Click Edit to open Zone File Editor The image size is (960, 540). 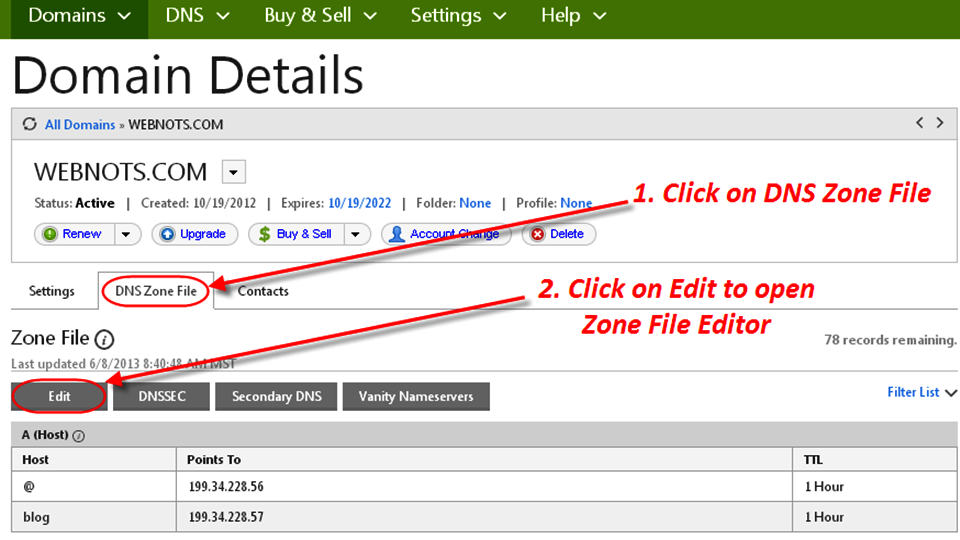[x=59, y=396]
